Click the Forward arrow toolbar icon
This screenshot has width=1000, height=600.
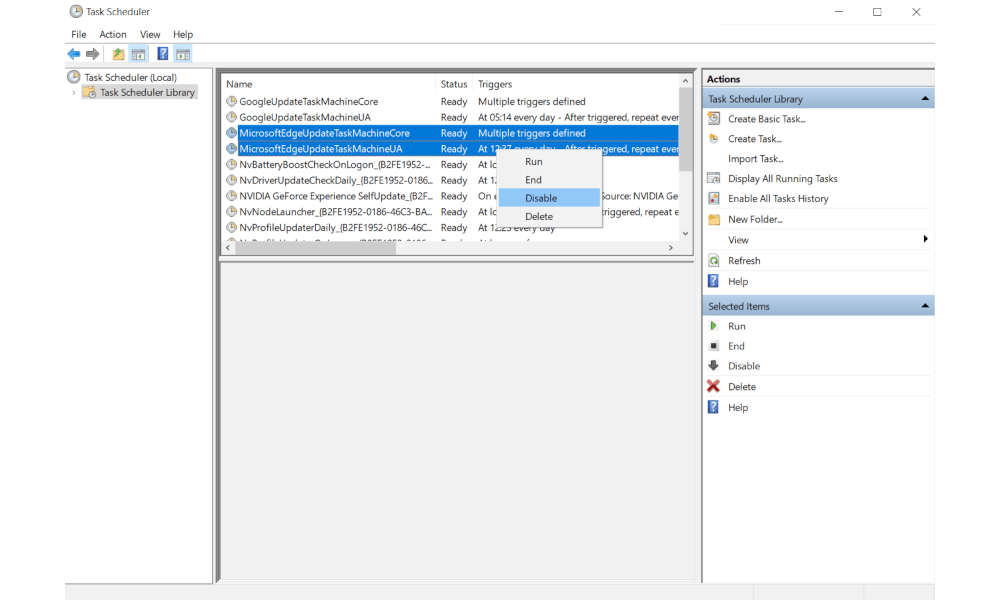click(92, 54)
